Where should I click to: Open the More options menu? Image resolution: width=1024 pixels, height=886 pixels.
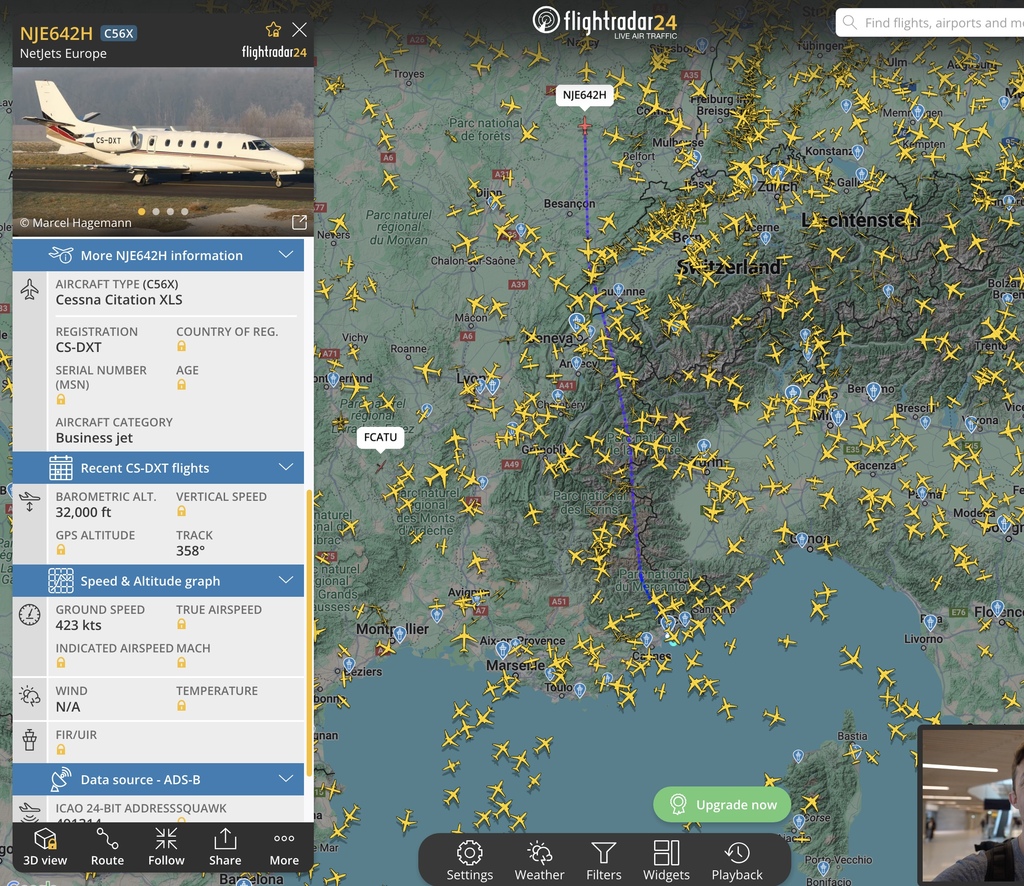(284, 847)
